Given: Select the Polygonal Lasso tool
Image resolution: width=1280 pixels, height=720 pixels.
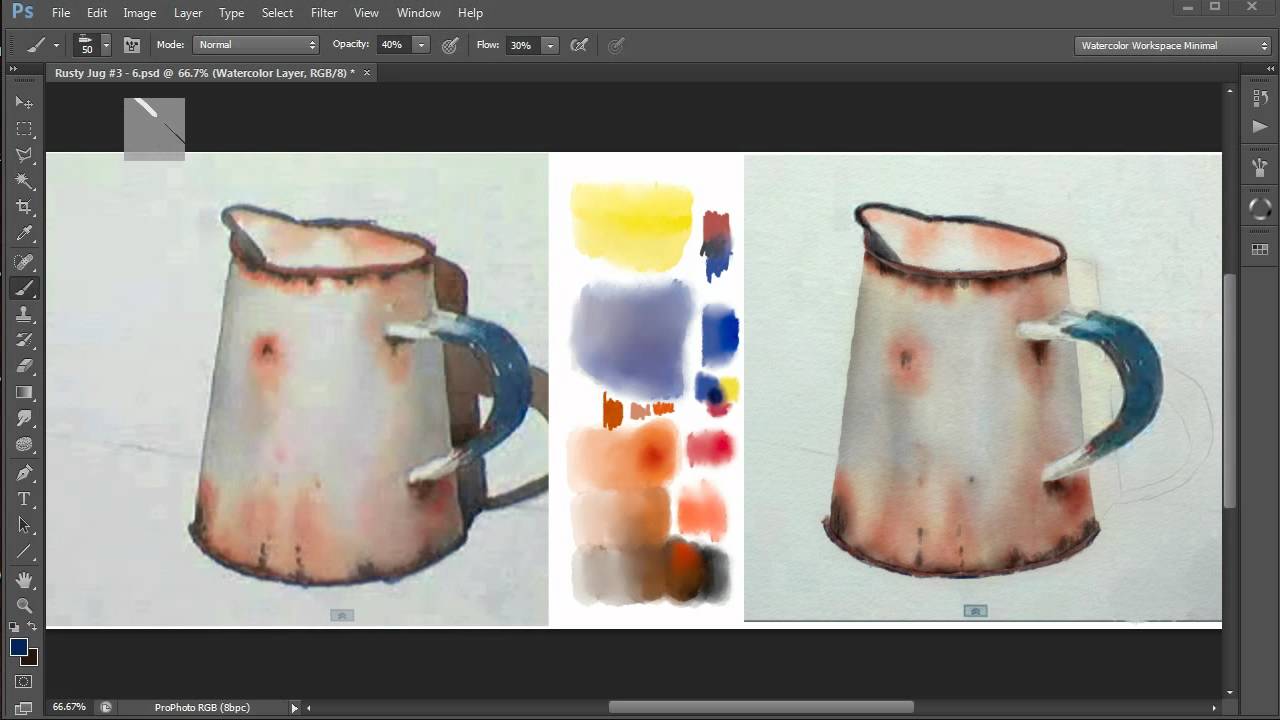Looking at the screenshot, I should pos(24,155).
